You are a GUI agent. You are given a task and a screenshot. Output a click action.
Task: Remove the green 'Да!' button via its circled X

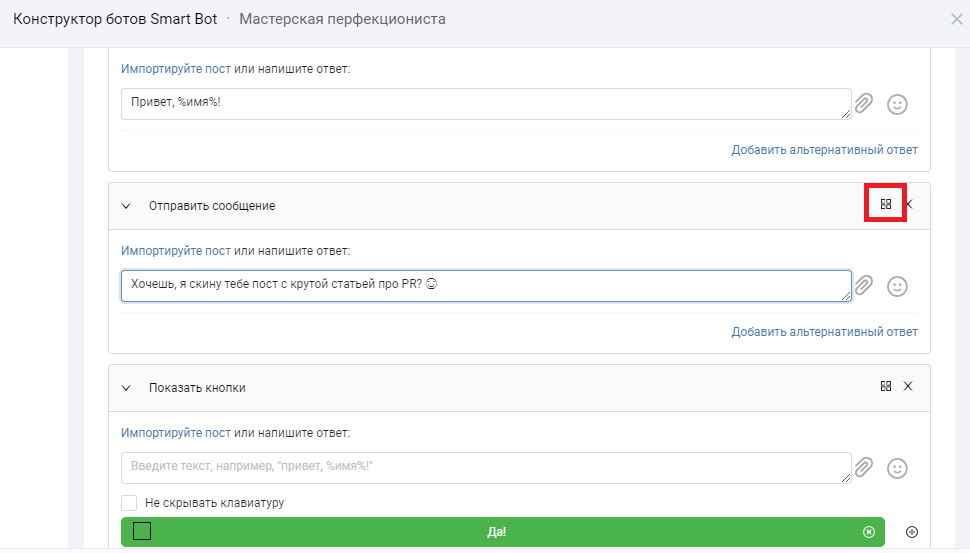tap(868, 532)
